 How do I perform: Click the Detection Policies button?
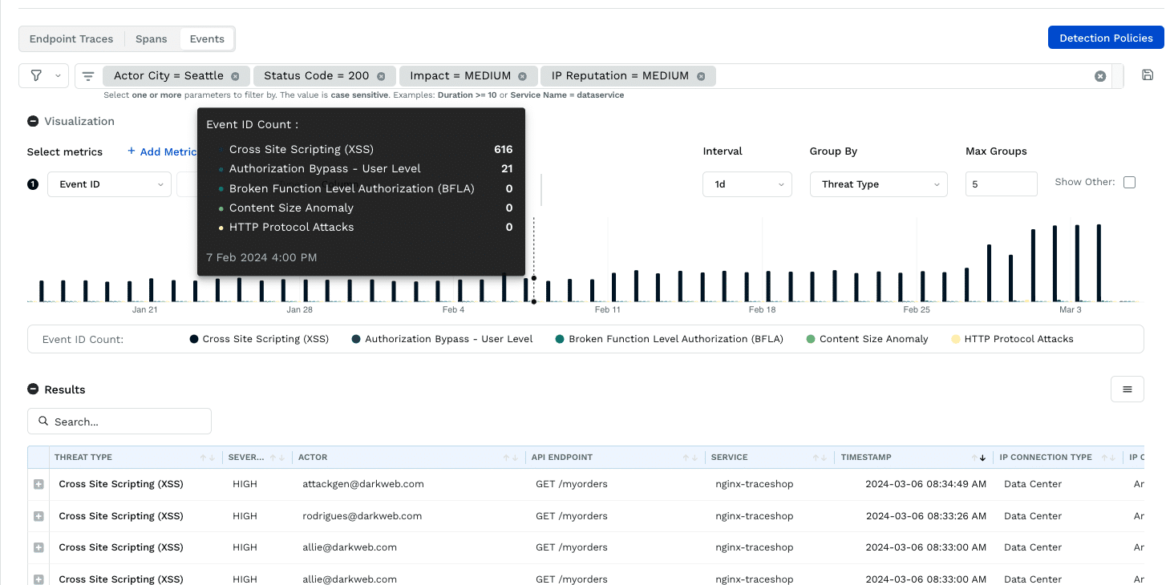[x=1105, y=38]
